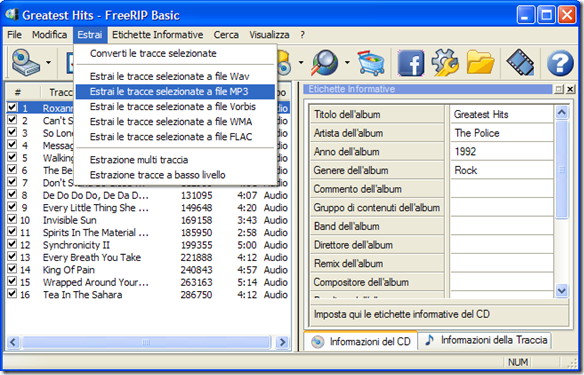The image size is (584, 375).
Task: Click the vertical scrollbar thumb in tag panel
Action: coord(562,169)
